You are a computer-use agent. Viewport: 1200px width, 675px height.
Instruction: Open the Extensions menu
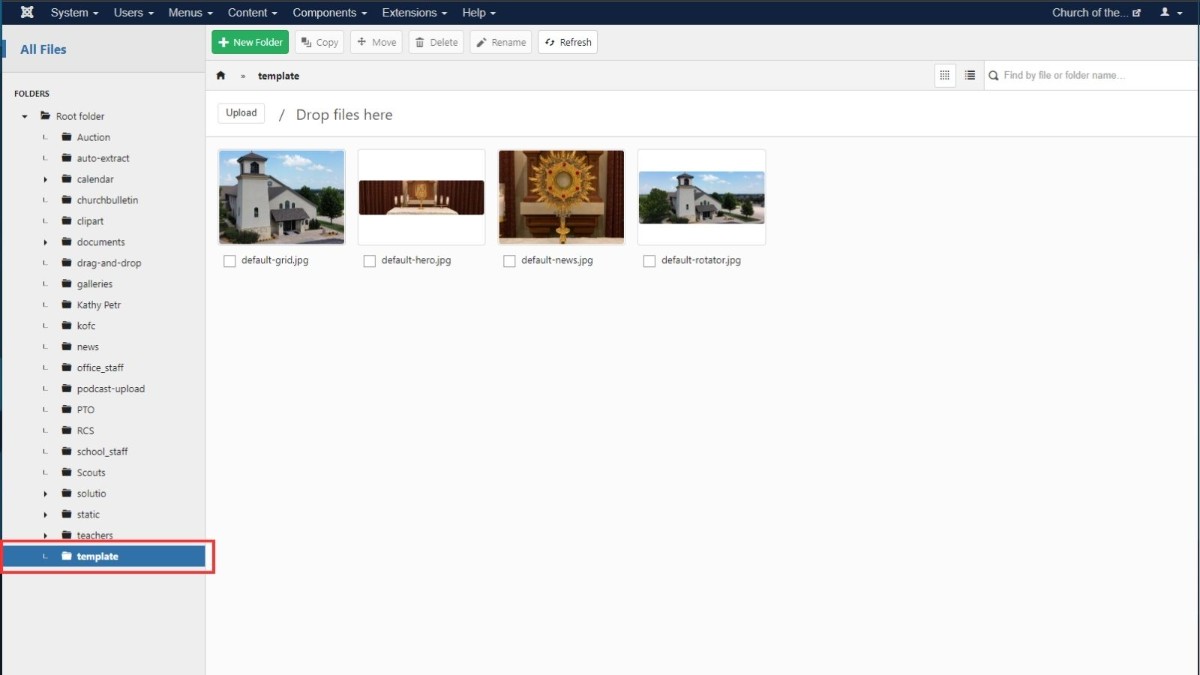pyautogui.click(x=415, y=13)
